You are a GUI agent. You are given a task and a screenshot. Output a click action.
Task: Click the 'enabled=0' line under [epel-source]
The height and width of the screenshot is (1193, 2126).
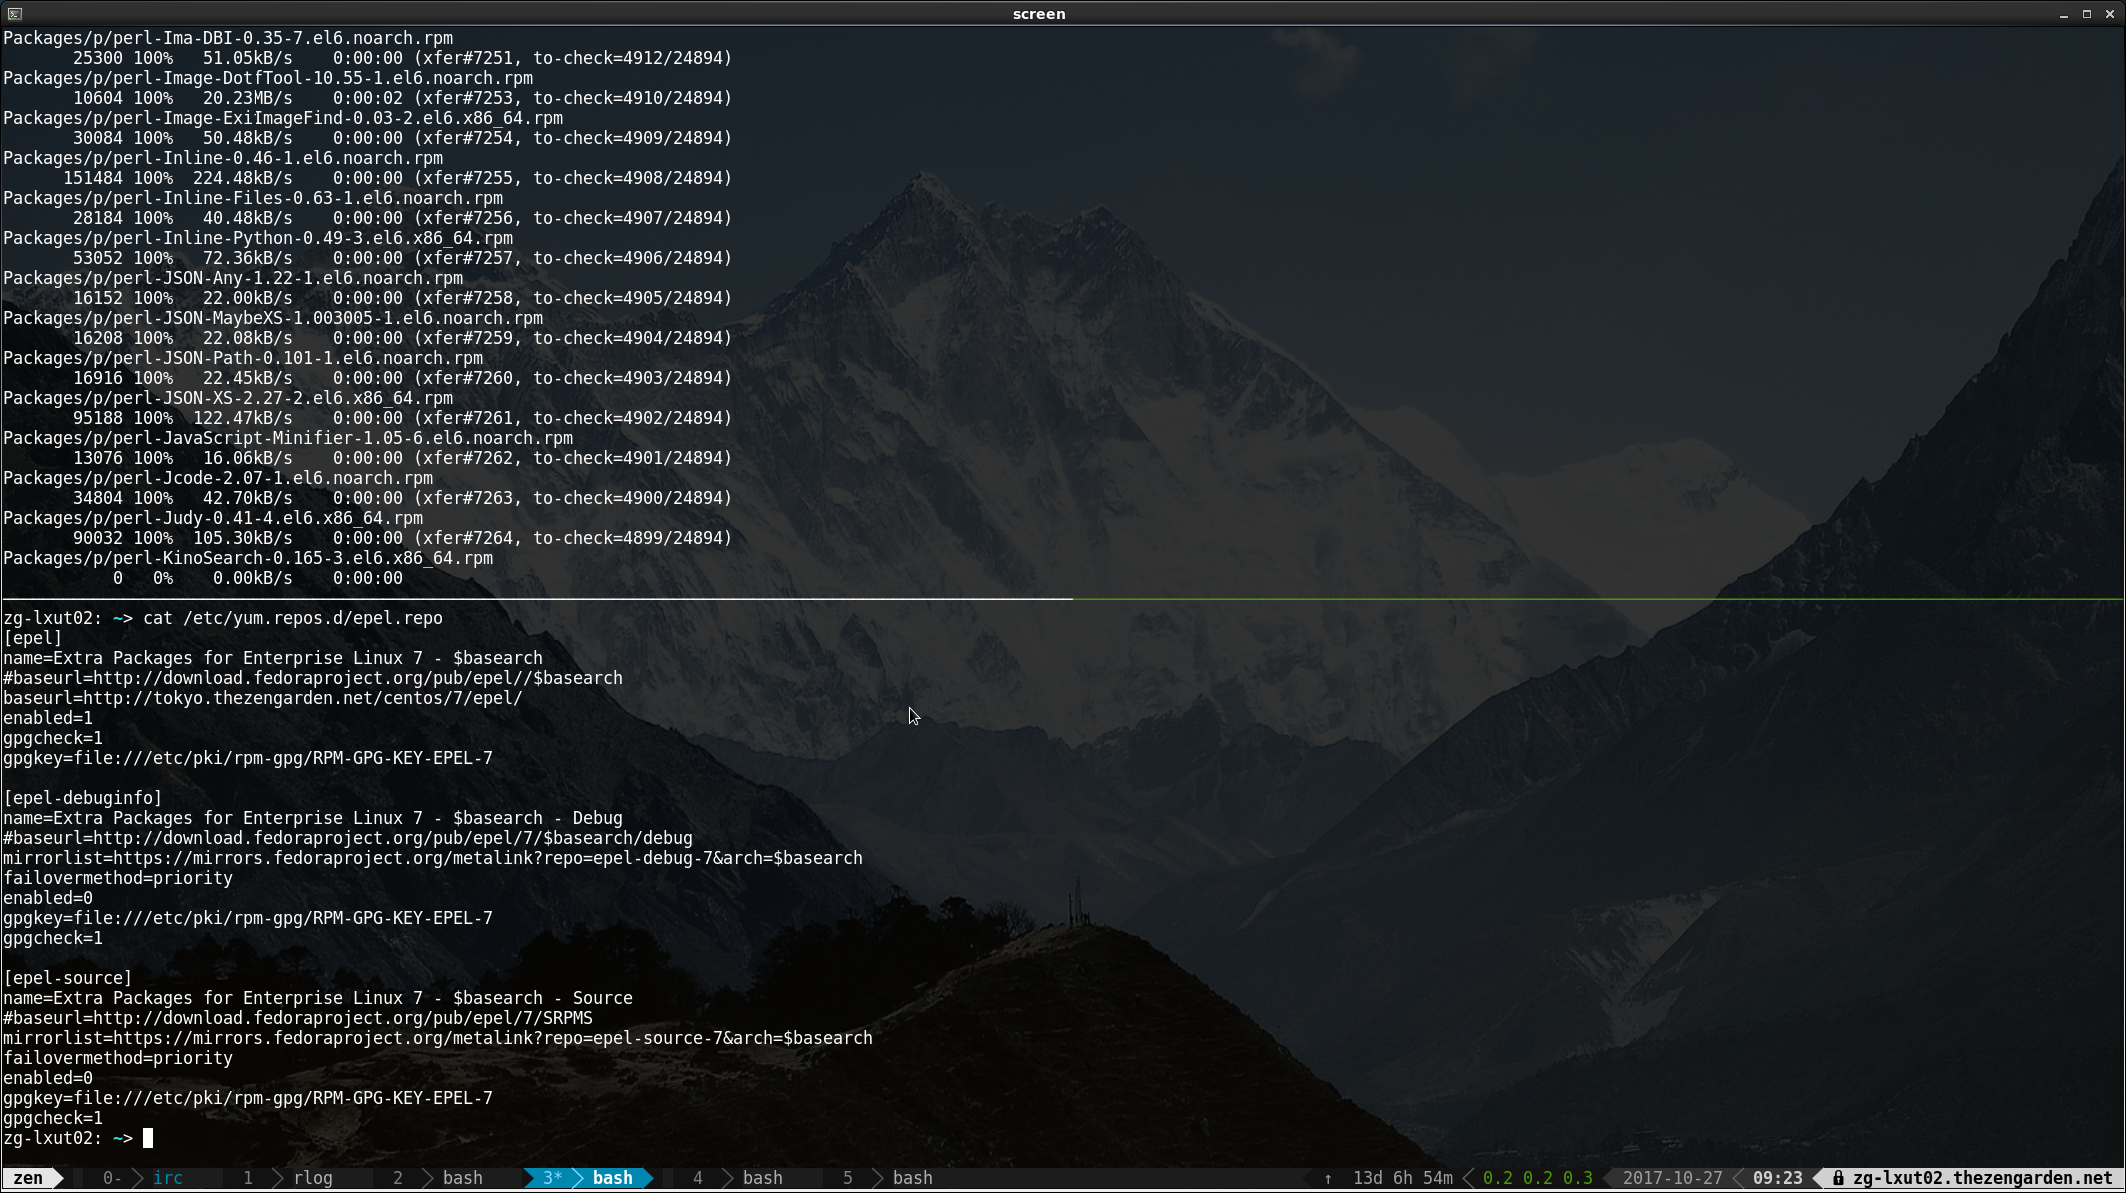click(47, 1078)
